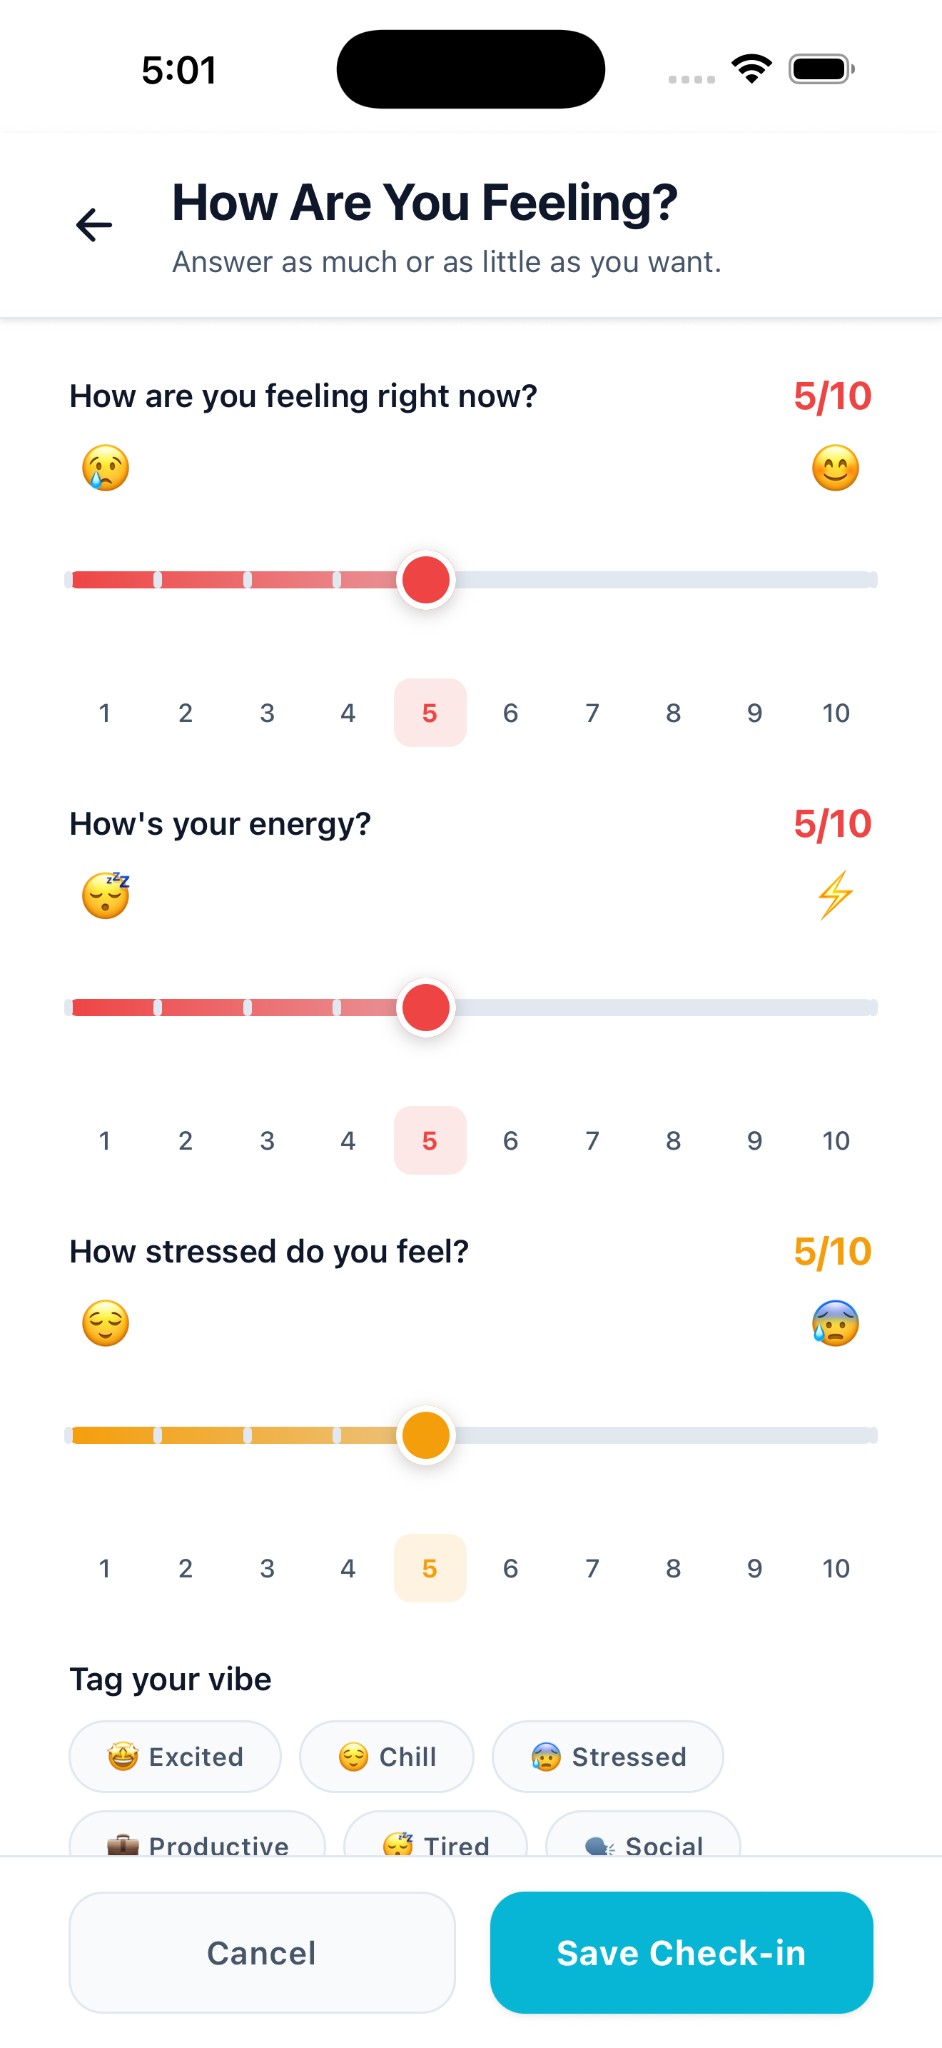Tap the anxious sweating face stress emoji
The image size is (942, 2048).
835,1323
